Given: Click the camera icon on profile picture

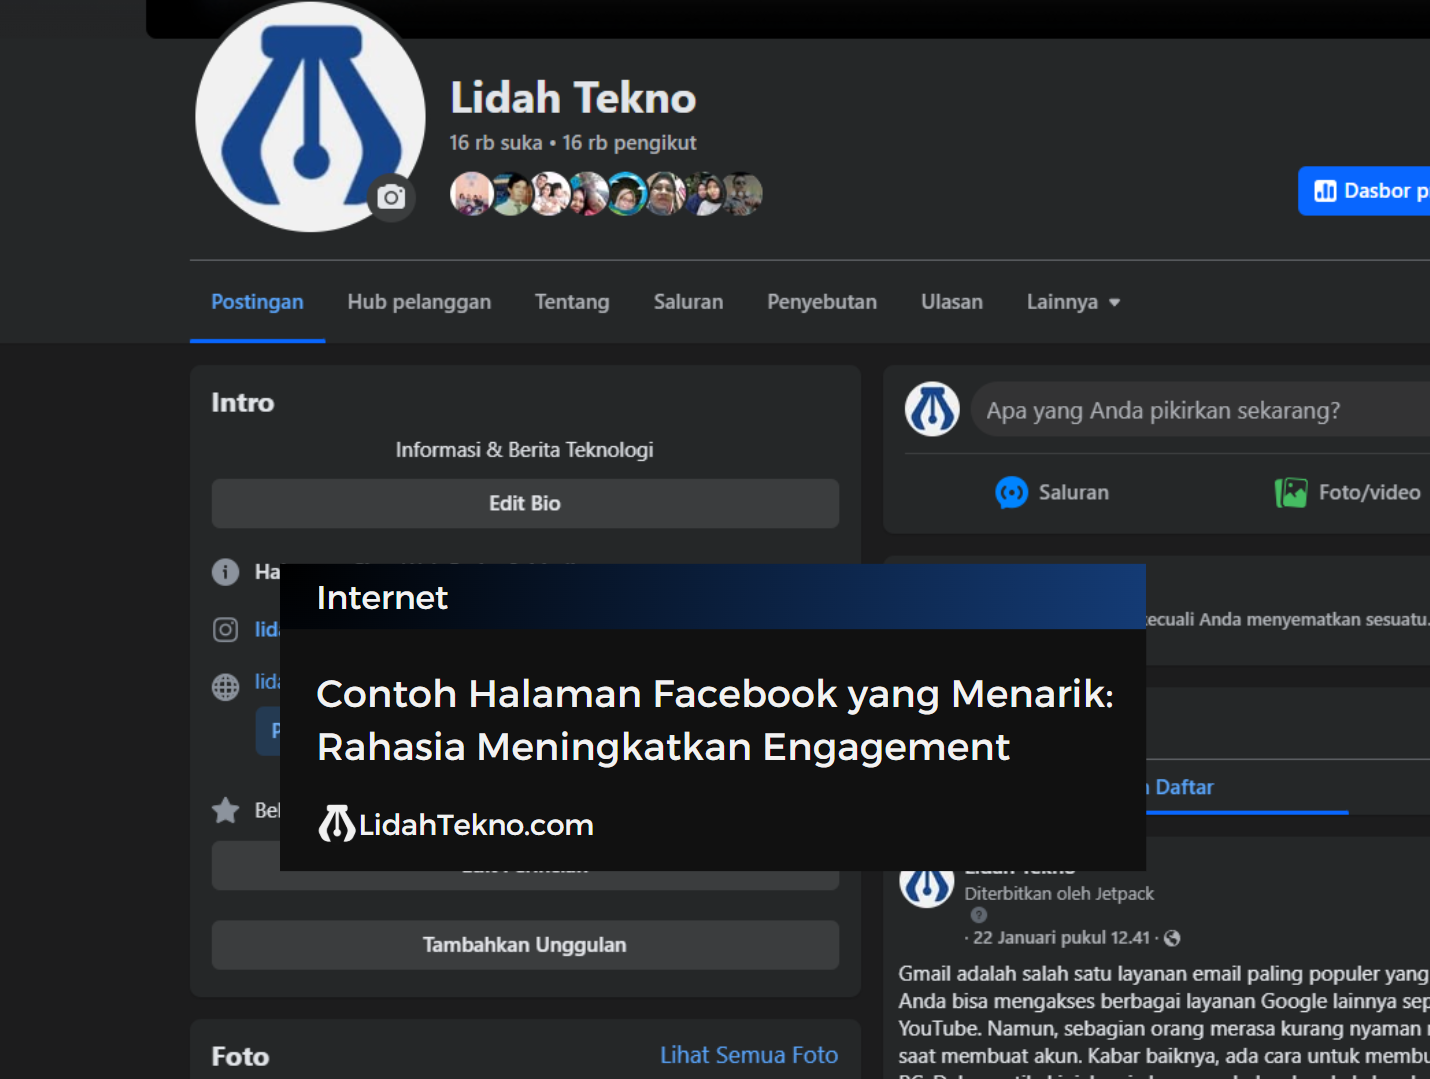Looking at the screenshot, I should pyautogui.click(x=391, y=197).
